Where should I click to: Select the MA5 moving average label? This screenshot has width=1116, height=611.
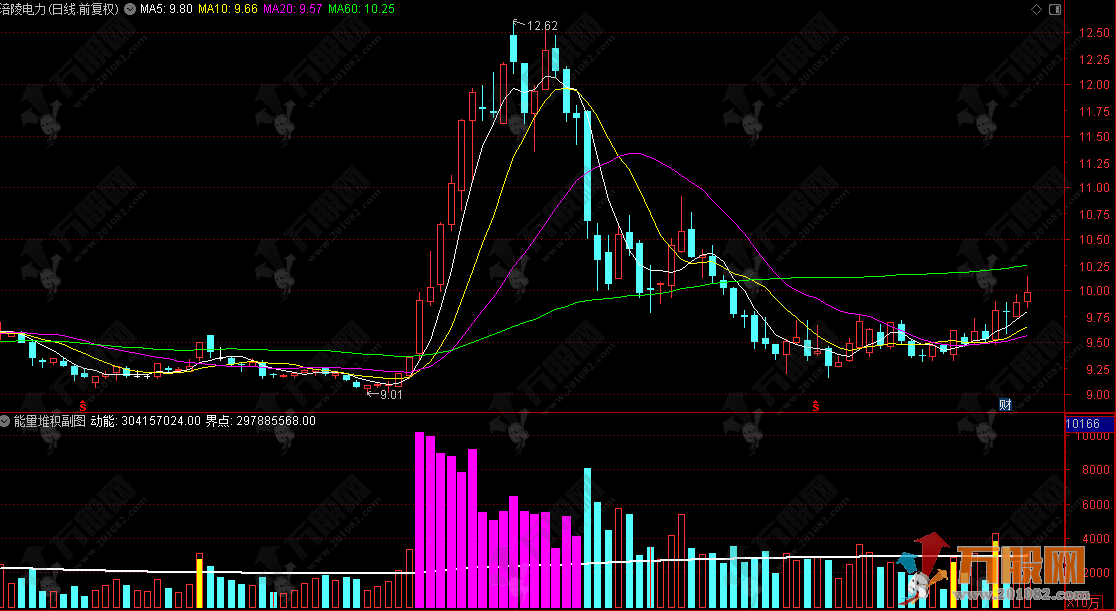point(166,9)
